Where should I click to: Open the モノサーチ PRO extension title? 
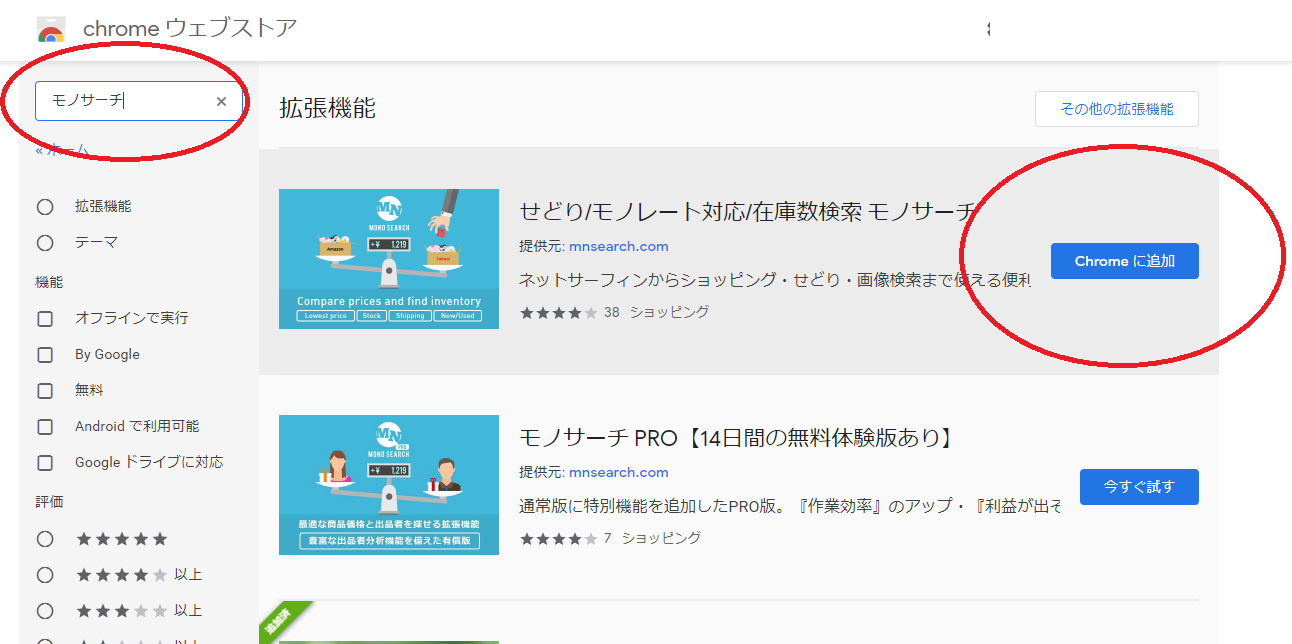tap(737, 437)
